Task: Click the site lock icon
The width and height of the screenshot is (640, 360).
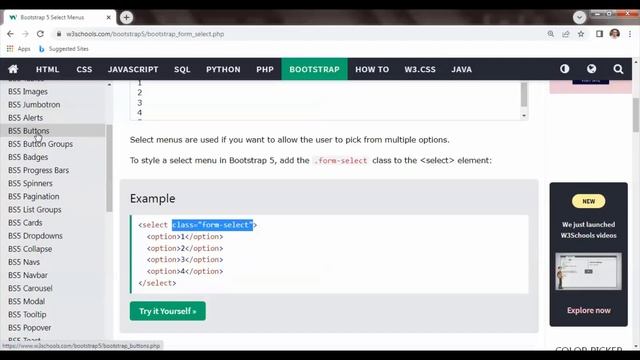Action: tap(59, 34)
